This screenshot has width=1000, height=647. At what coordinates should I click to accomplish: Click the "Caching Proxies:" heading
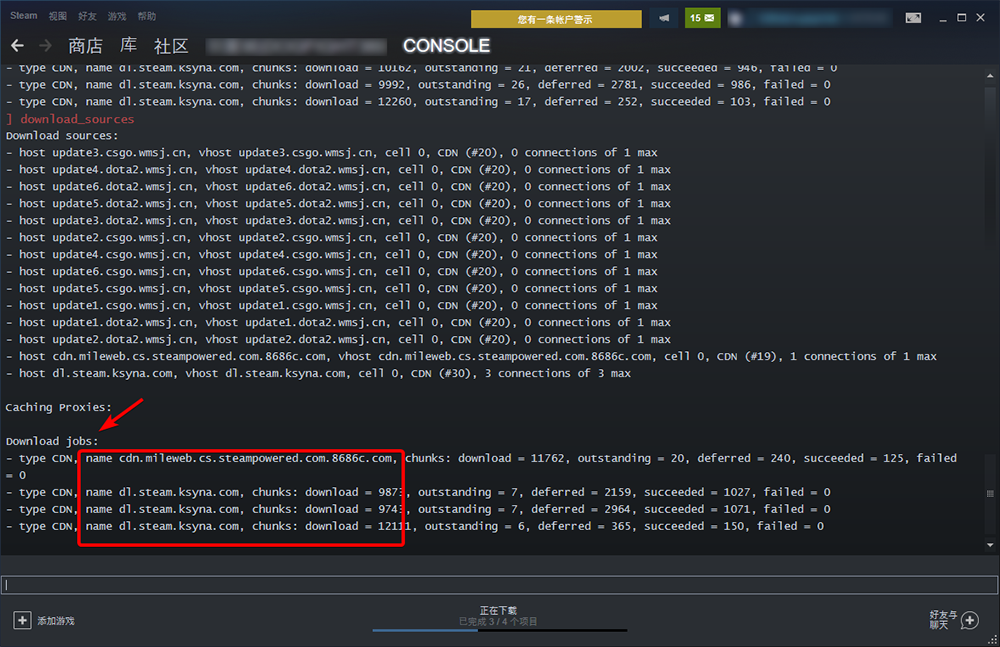[x=59, y=407]
